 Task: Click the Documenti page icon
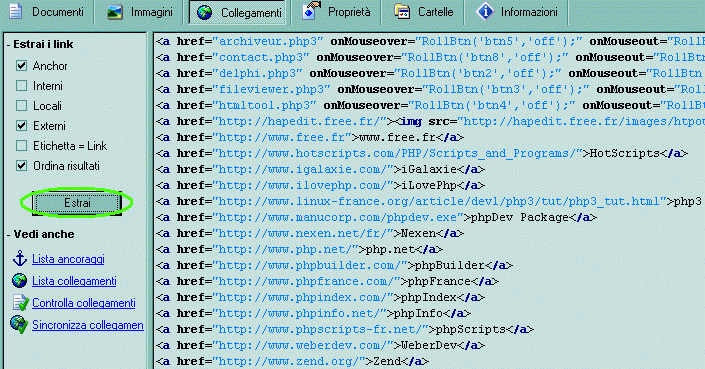click(16, 11)
